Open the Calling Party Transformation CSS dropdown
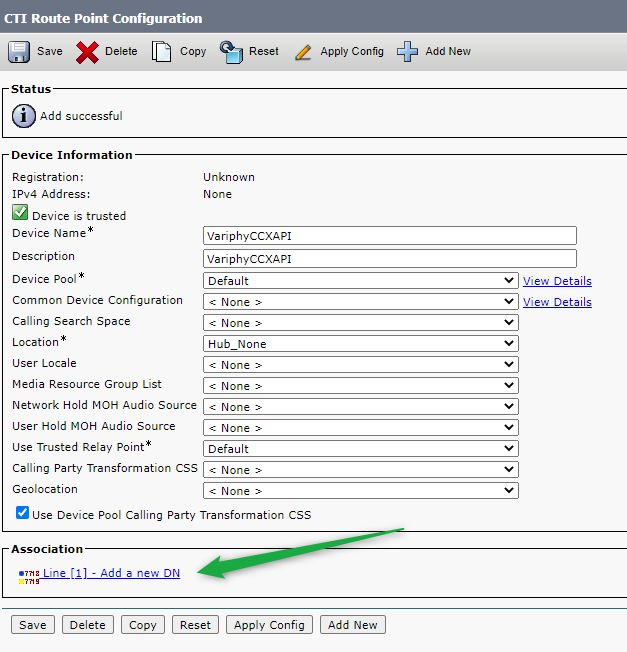Viewport: 627px width, 652px height. tap(360, 470)
